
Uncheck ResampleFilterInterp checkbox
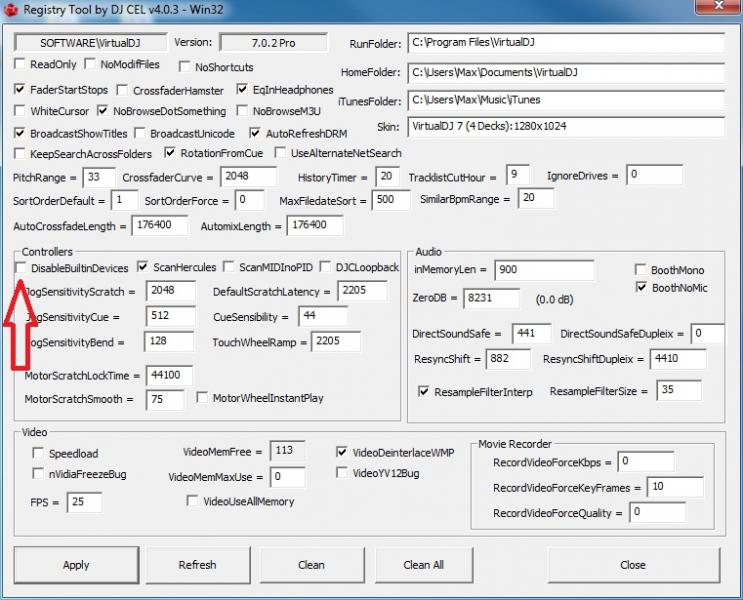click(x=423, y=391)
